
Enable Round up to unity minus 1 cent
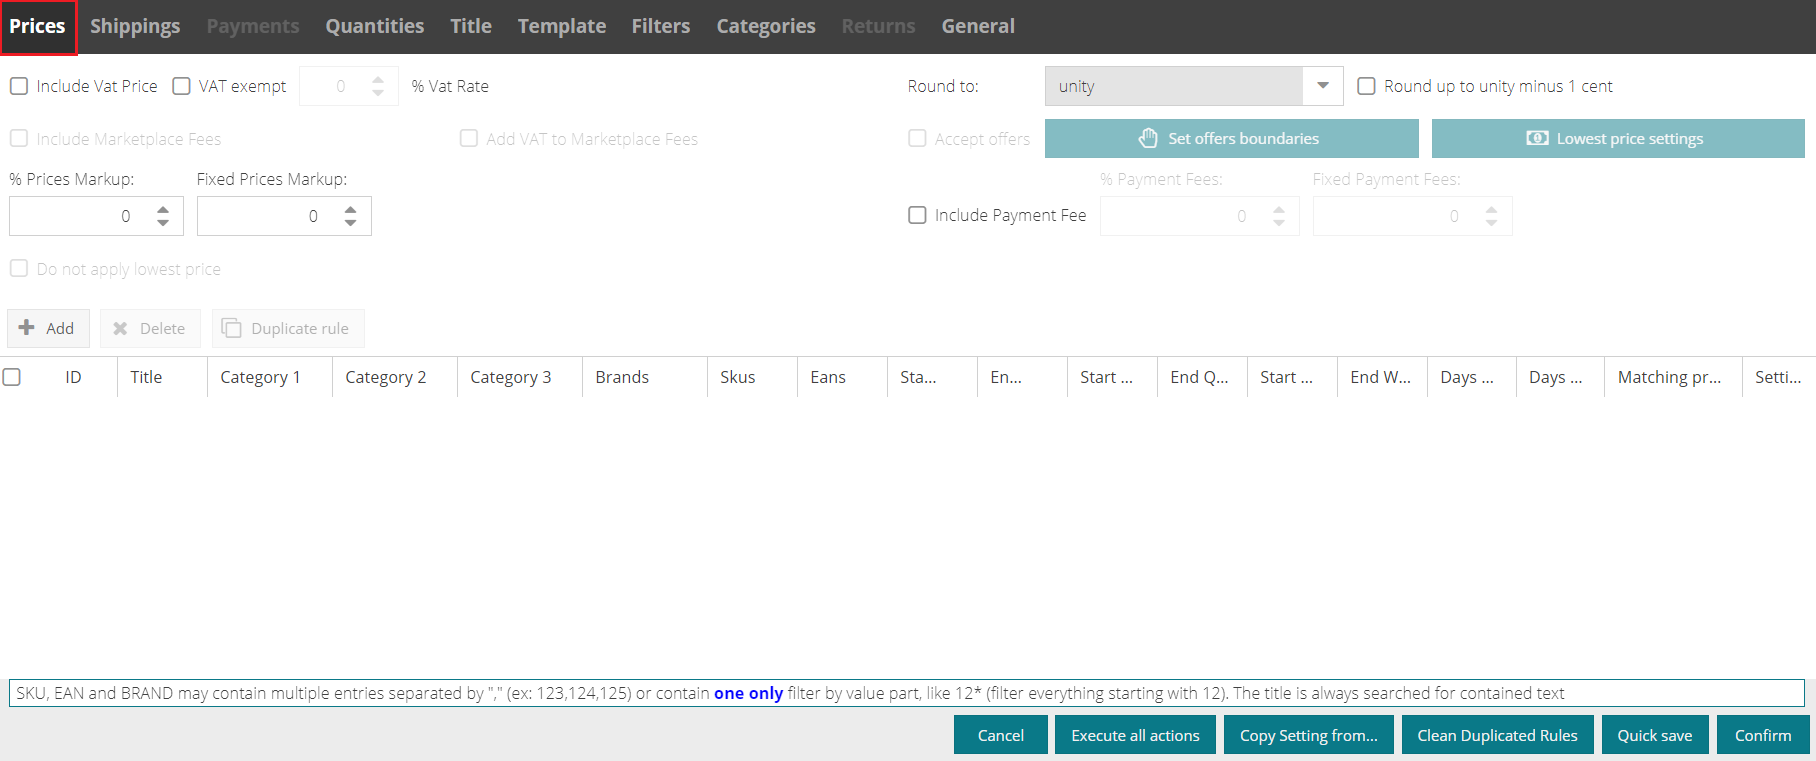tap(1366, 86)
